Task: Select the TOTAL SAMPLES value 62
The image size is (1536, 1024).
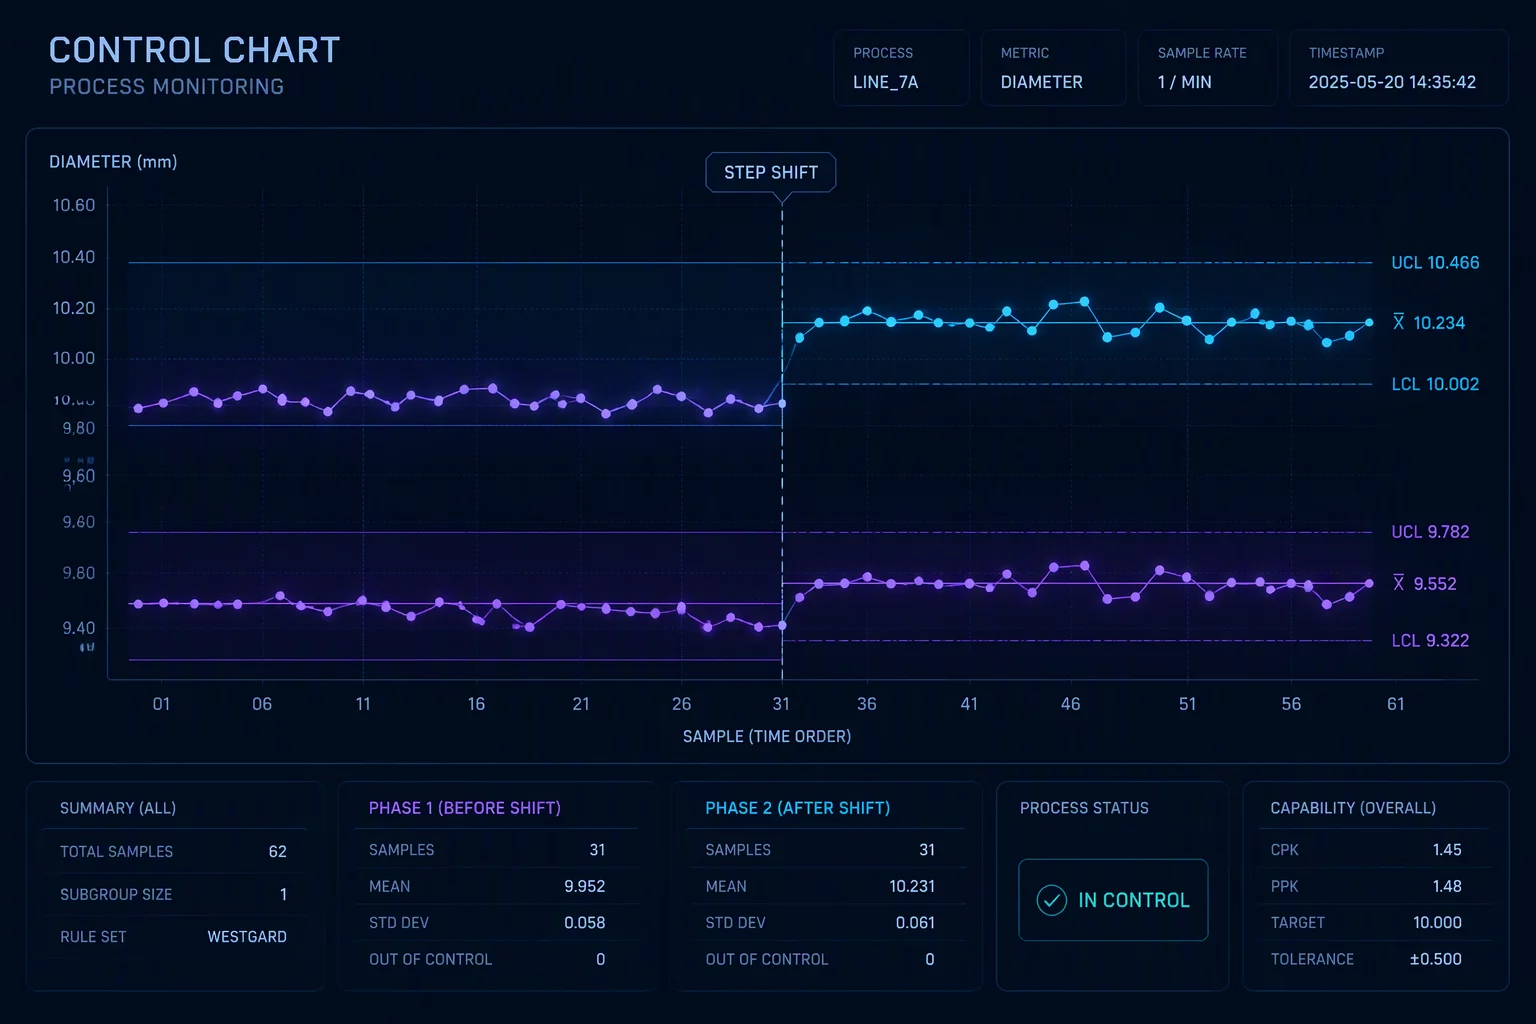Action: point(278,852)
